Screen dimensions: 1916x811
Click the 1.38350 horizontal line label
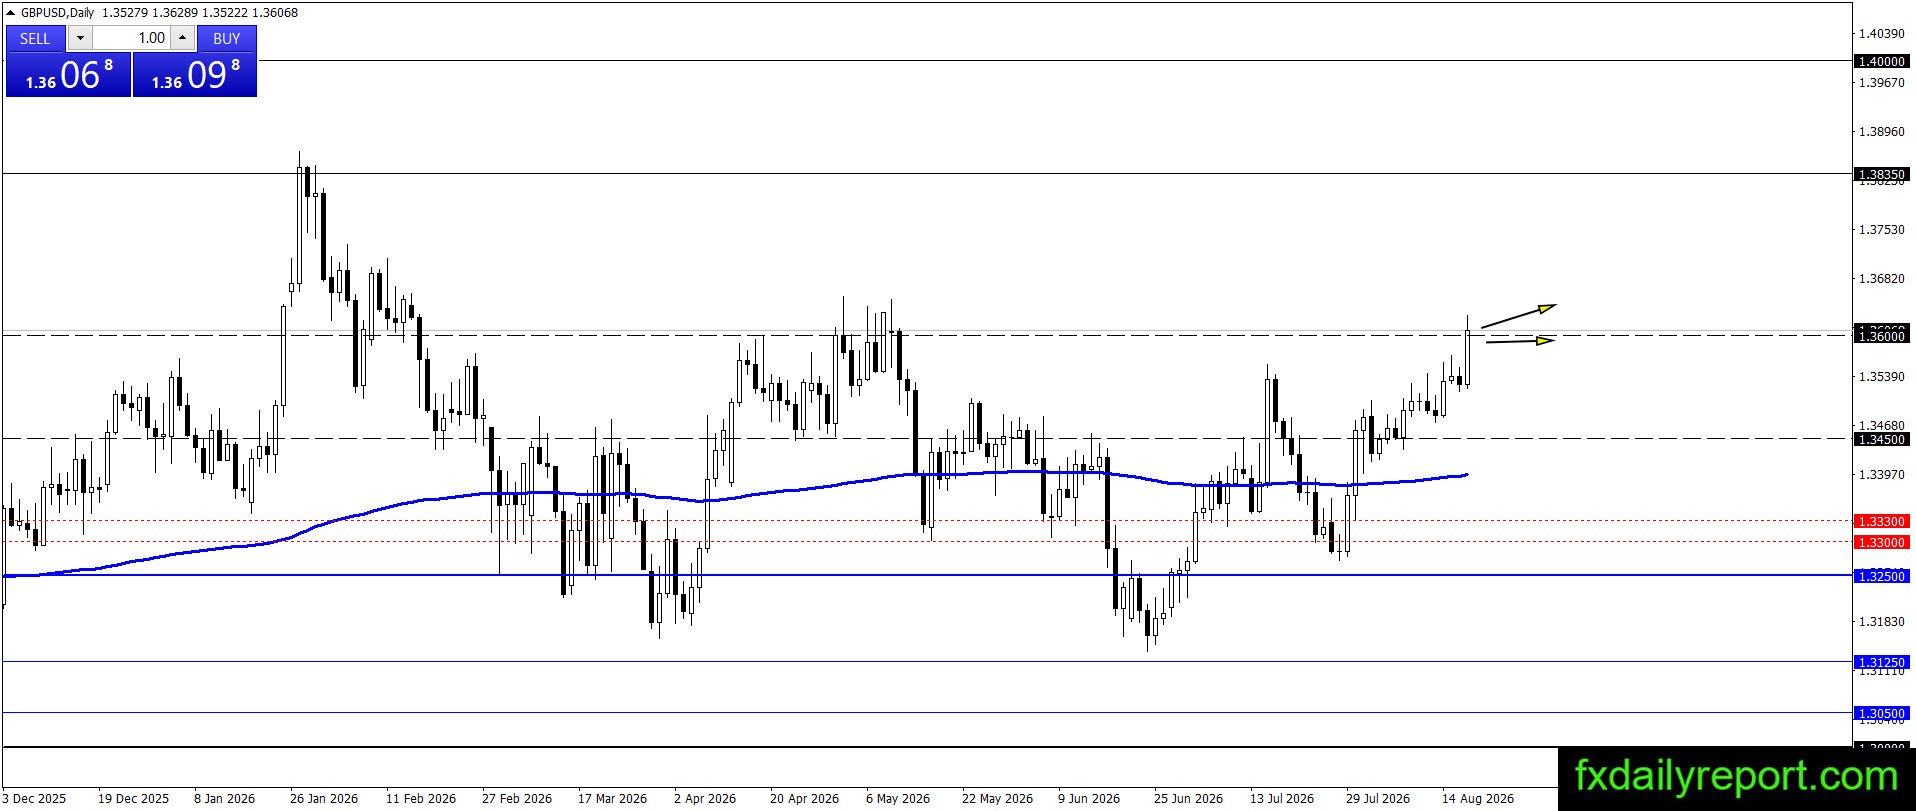point(1881,174)
